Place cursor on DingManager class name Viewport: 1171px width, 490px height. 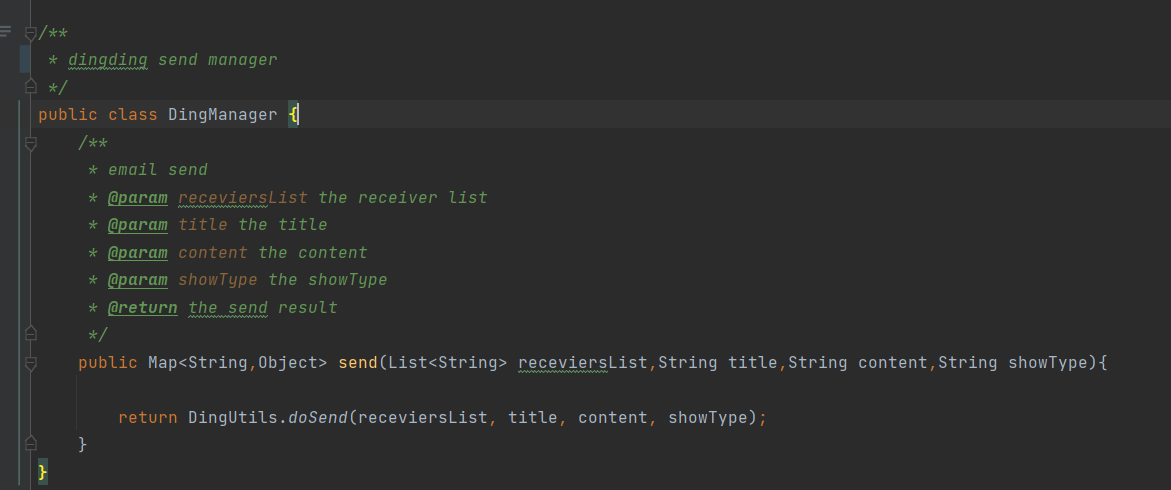click(x=222, y=115)
